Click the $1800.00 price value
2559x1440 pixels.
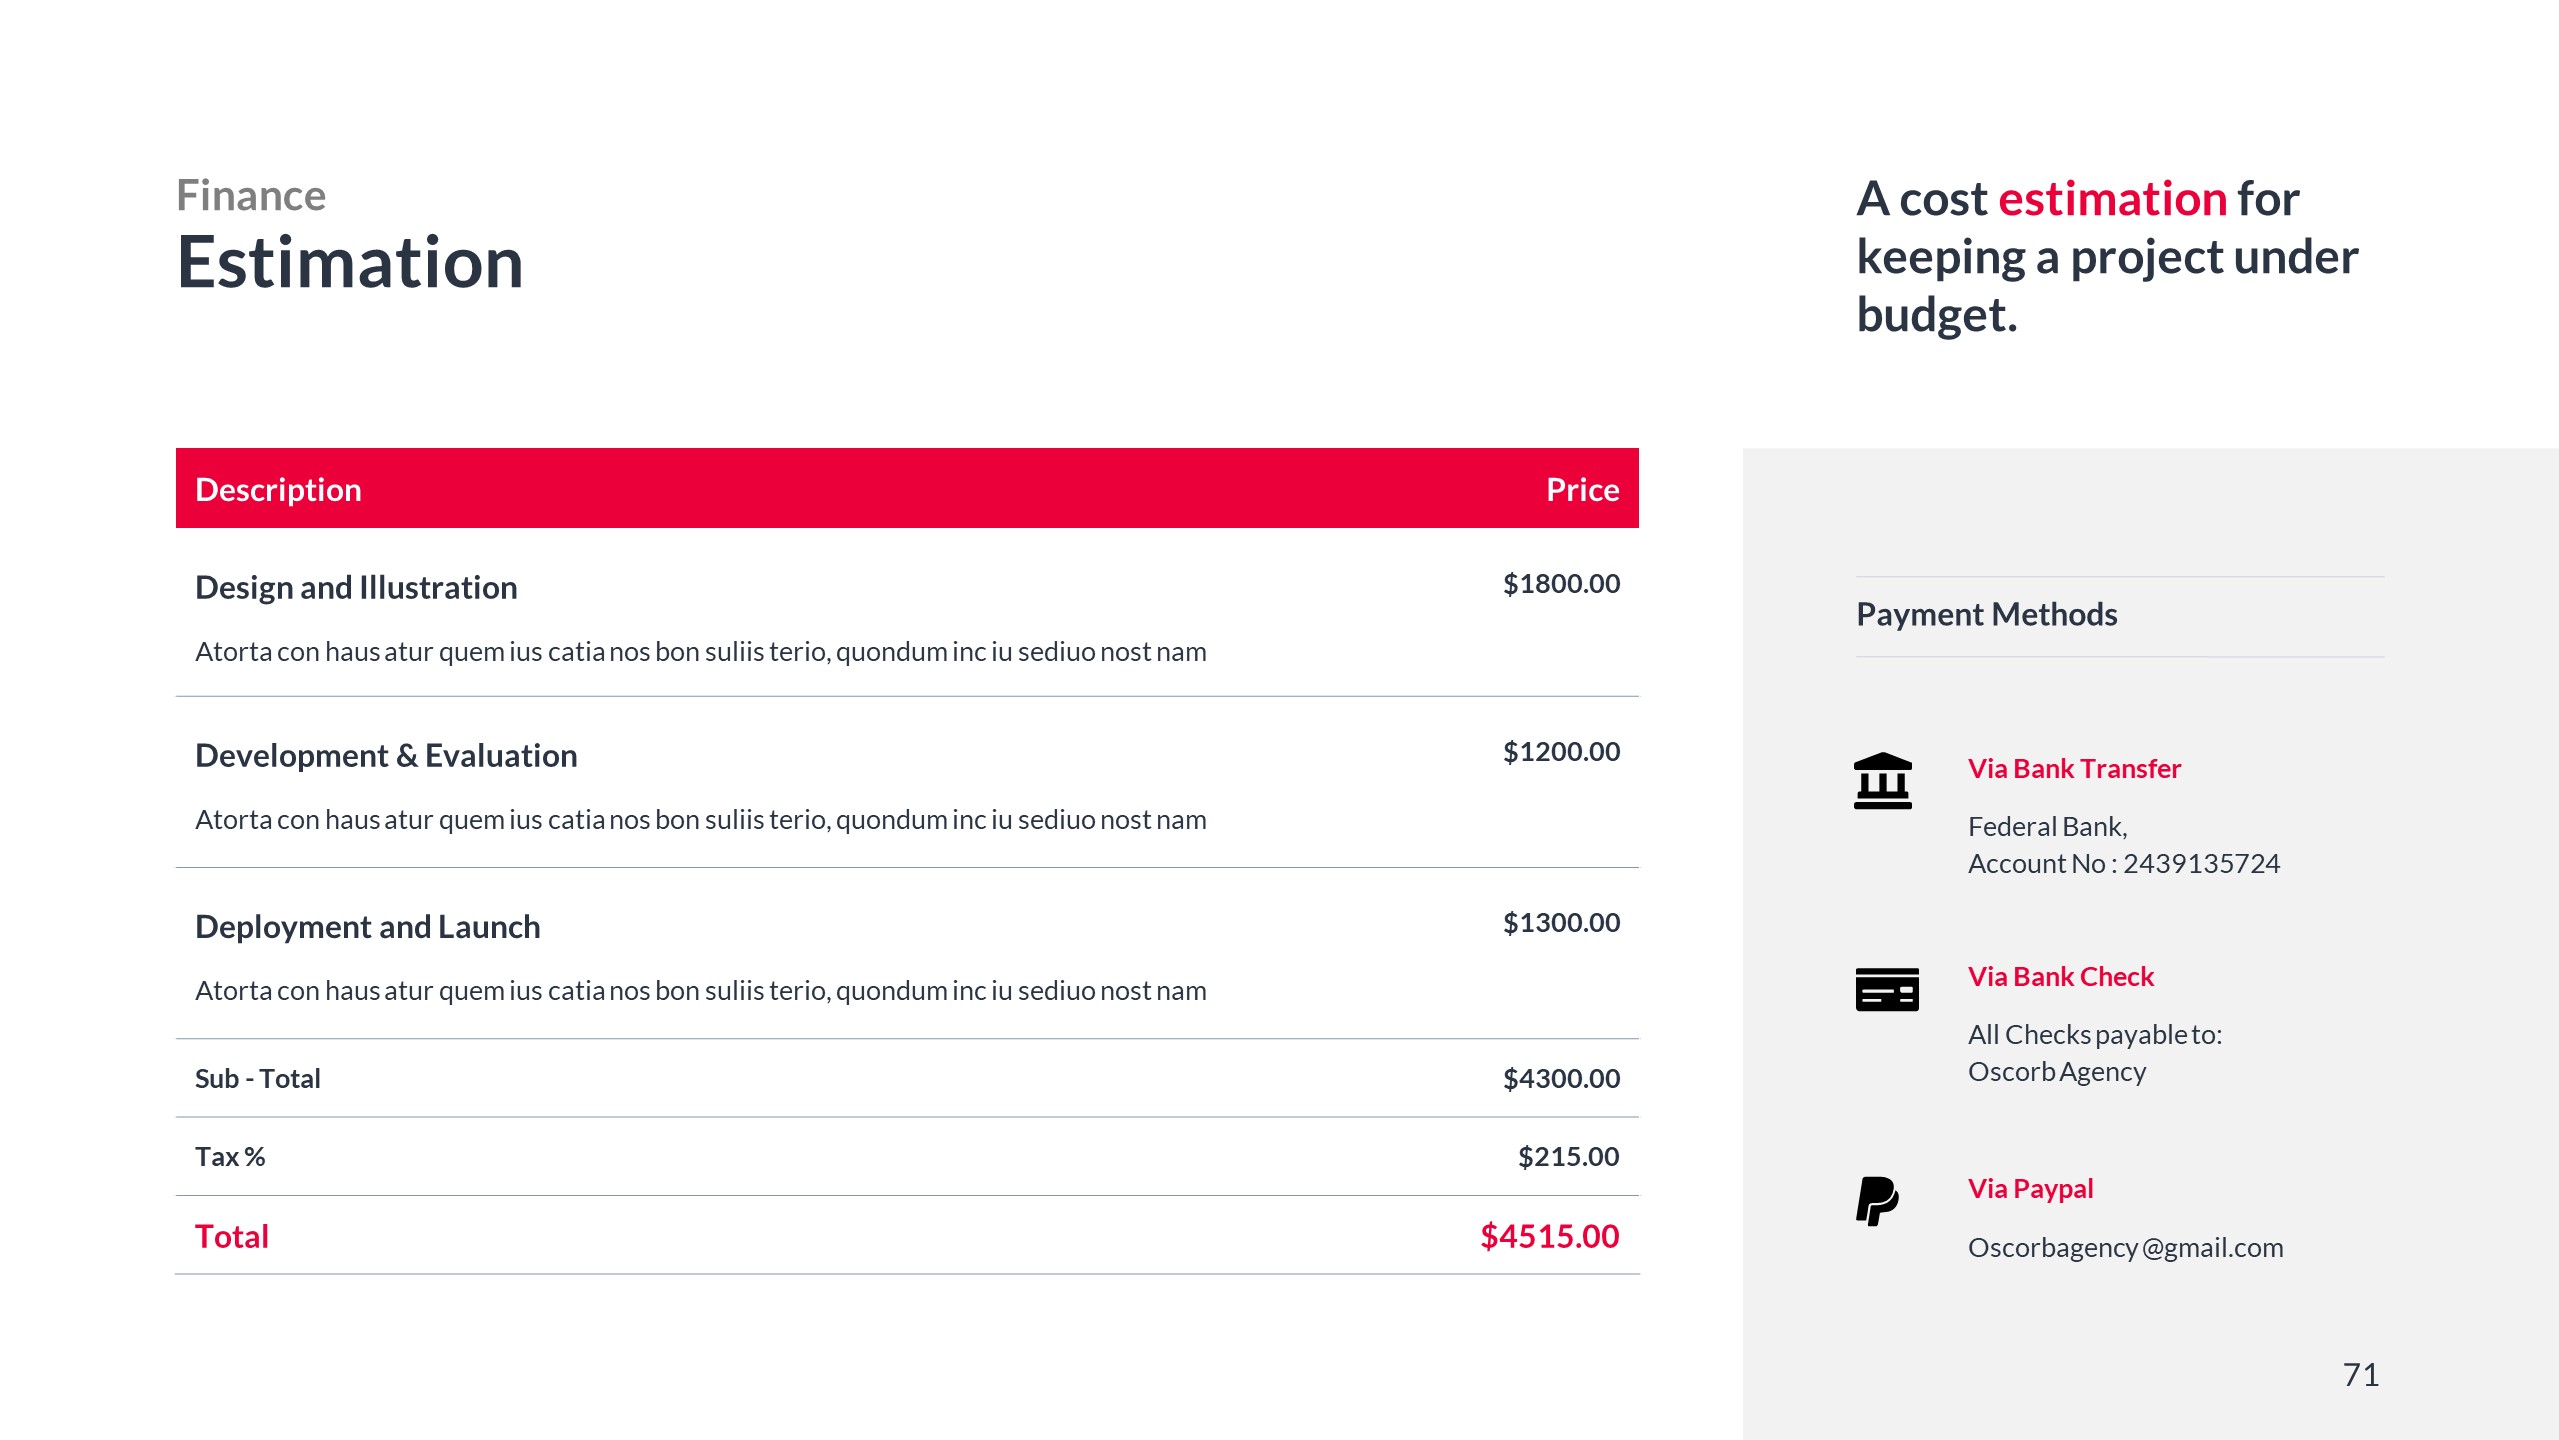1561,583
